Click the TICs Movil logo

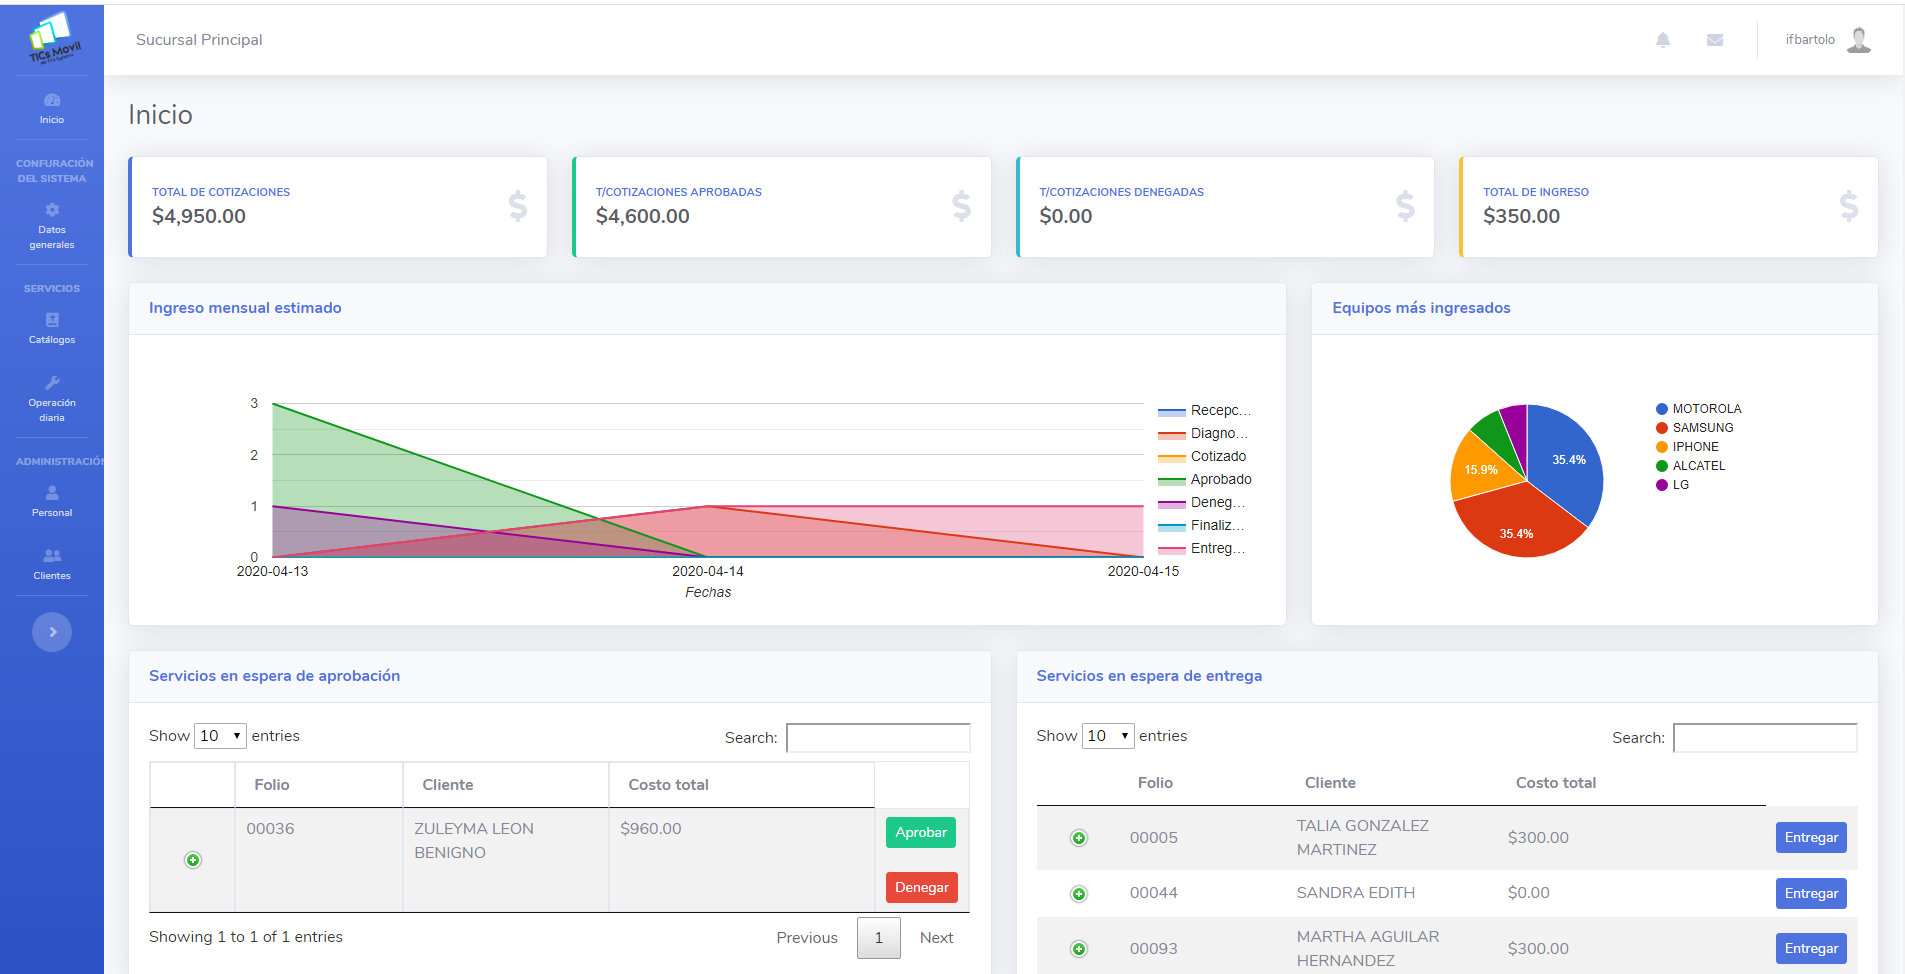[52, 40]
